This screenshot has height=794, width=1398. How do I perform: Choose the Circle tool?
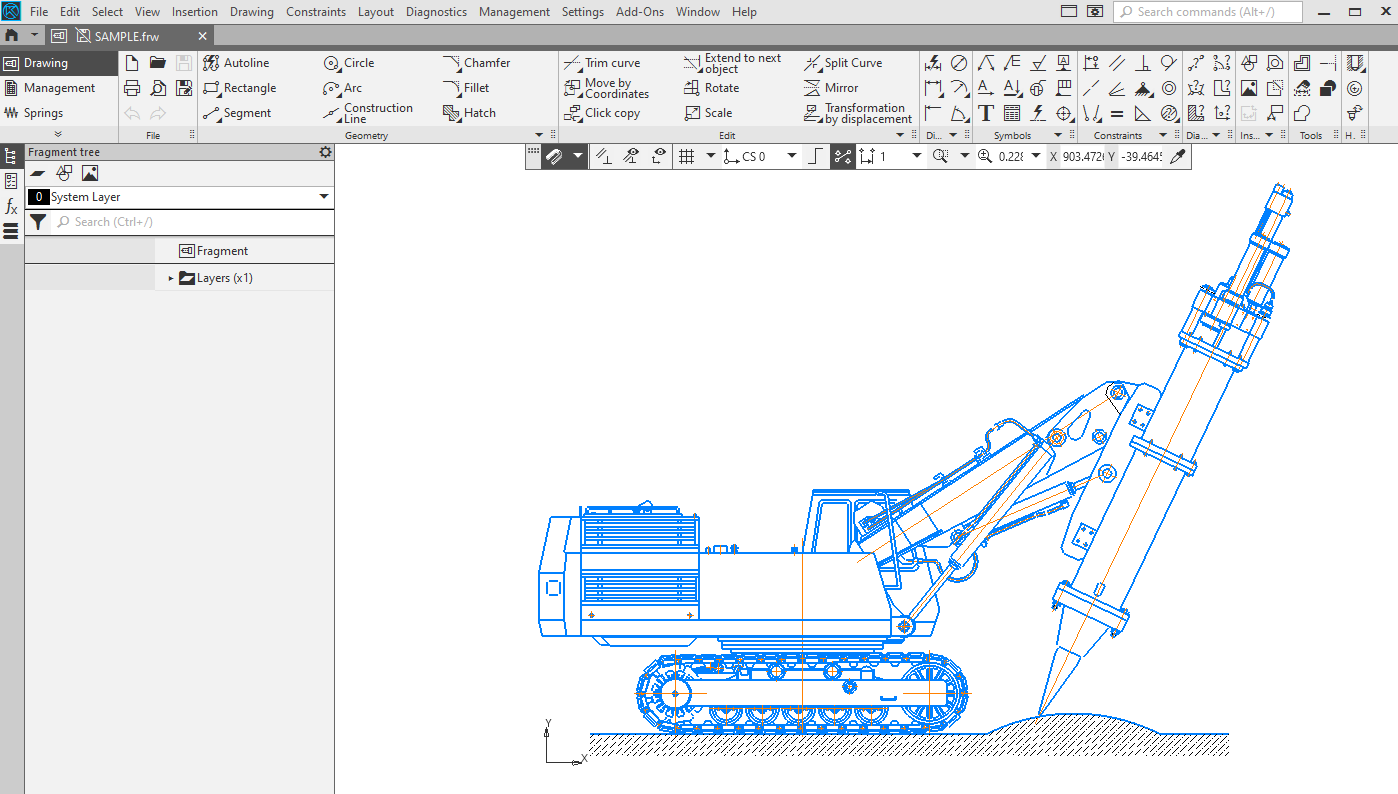coord(349,63)
